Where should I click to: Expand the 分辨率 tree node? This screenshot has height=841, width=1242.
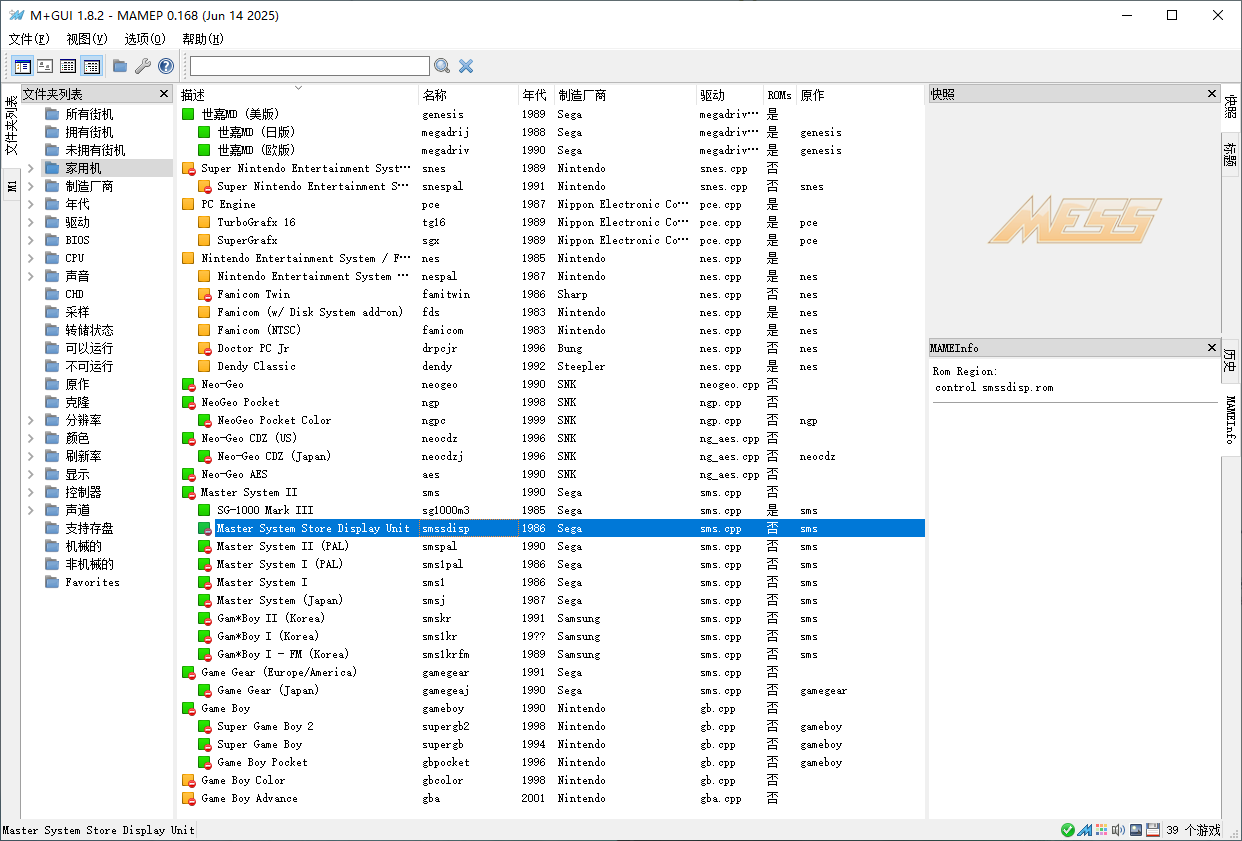[31, 420]
